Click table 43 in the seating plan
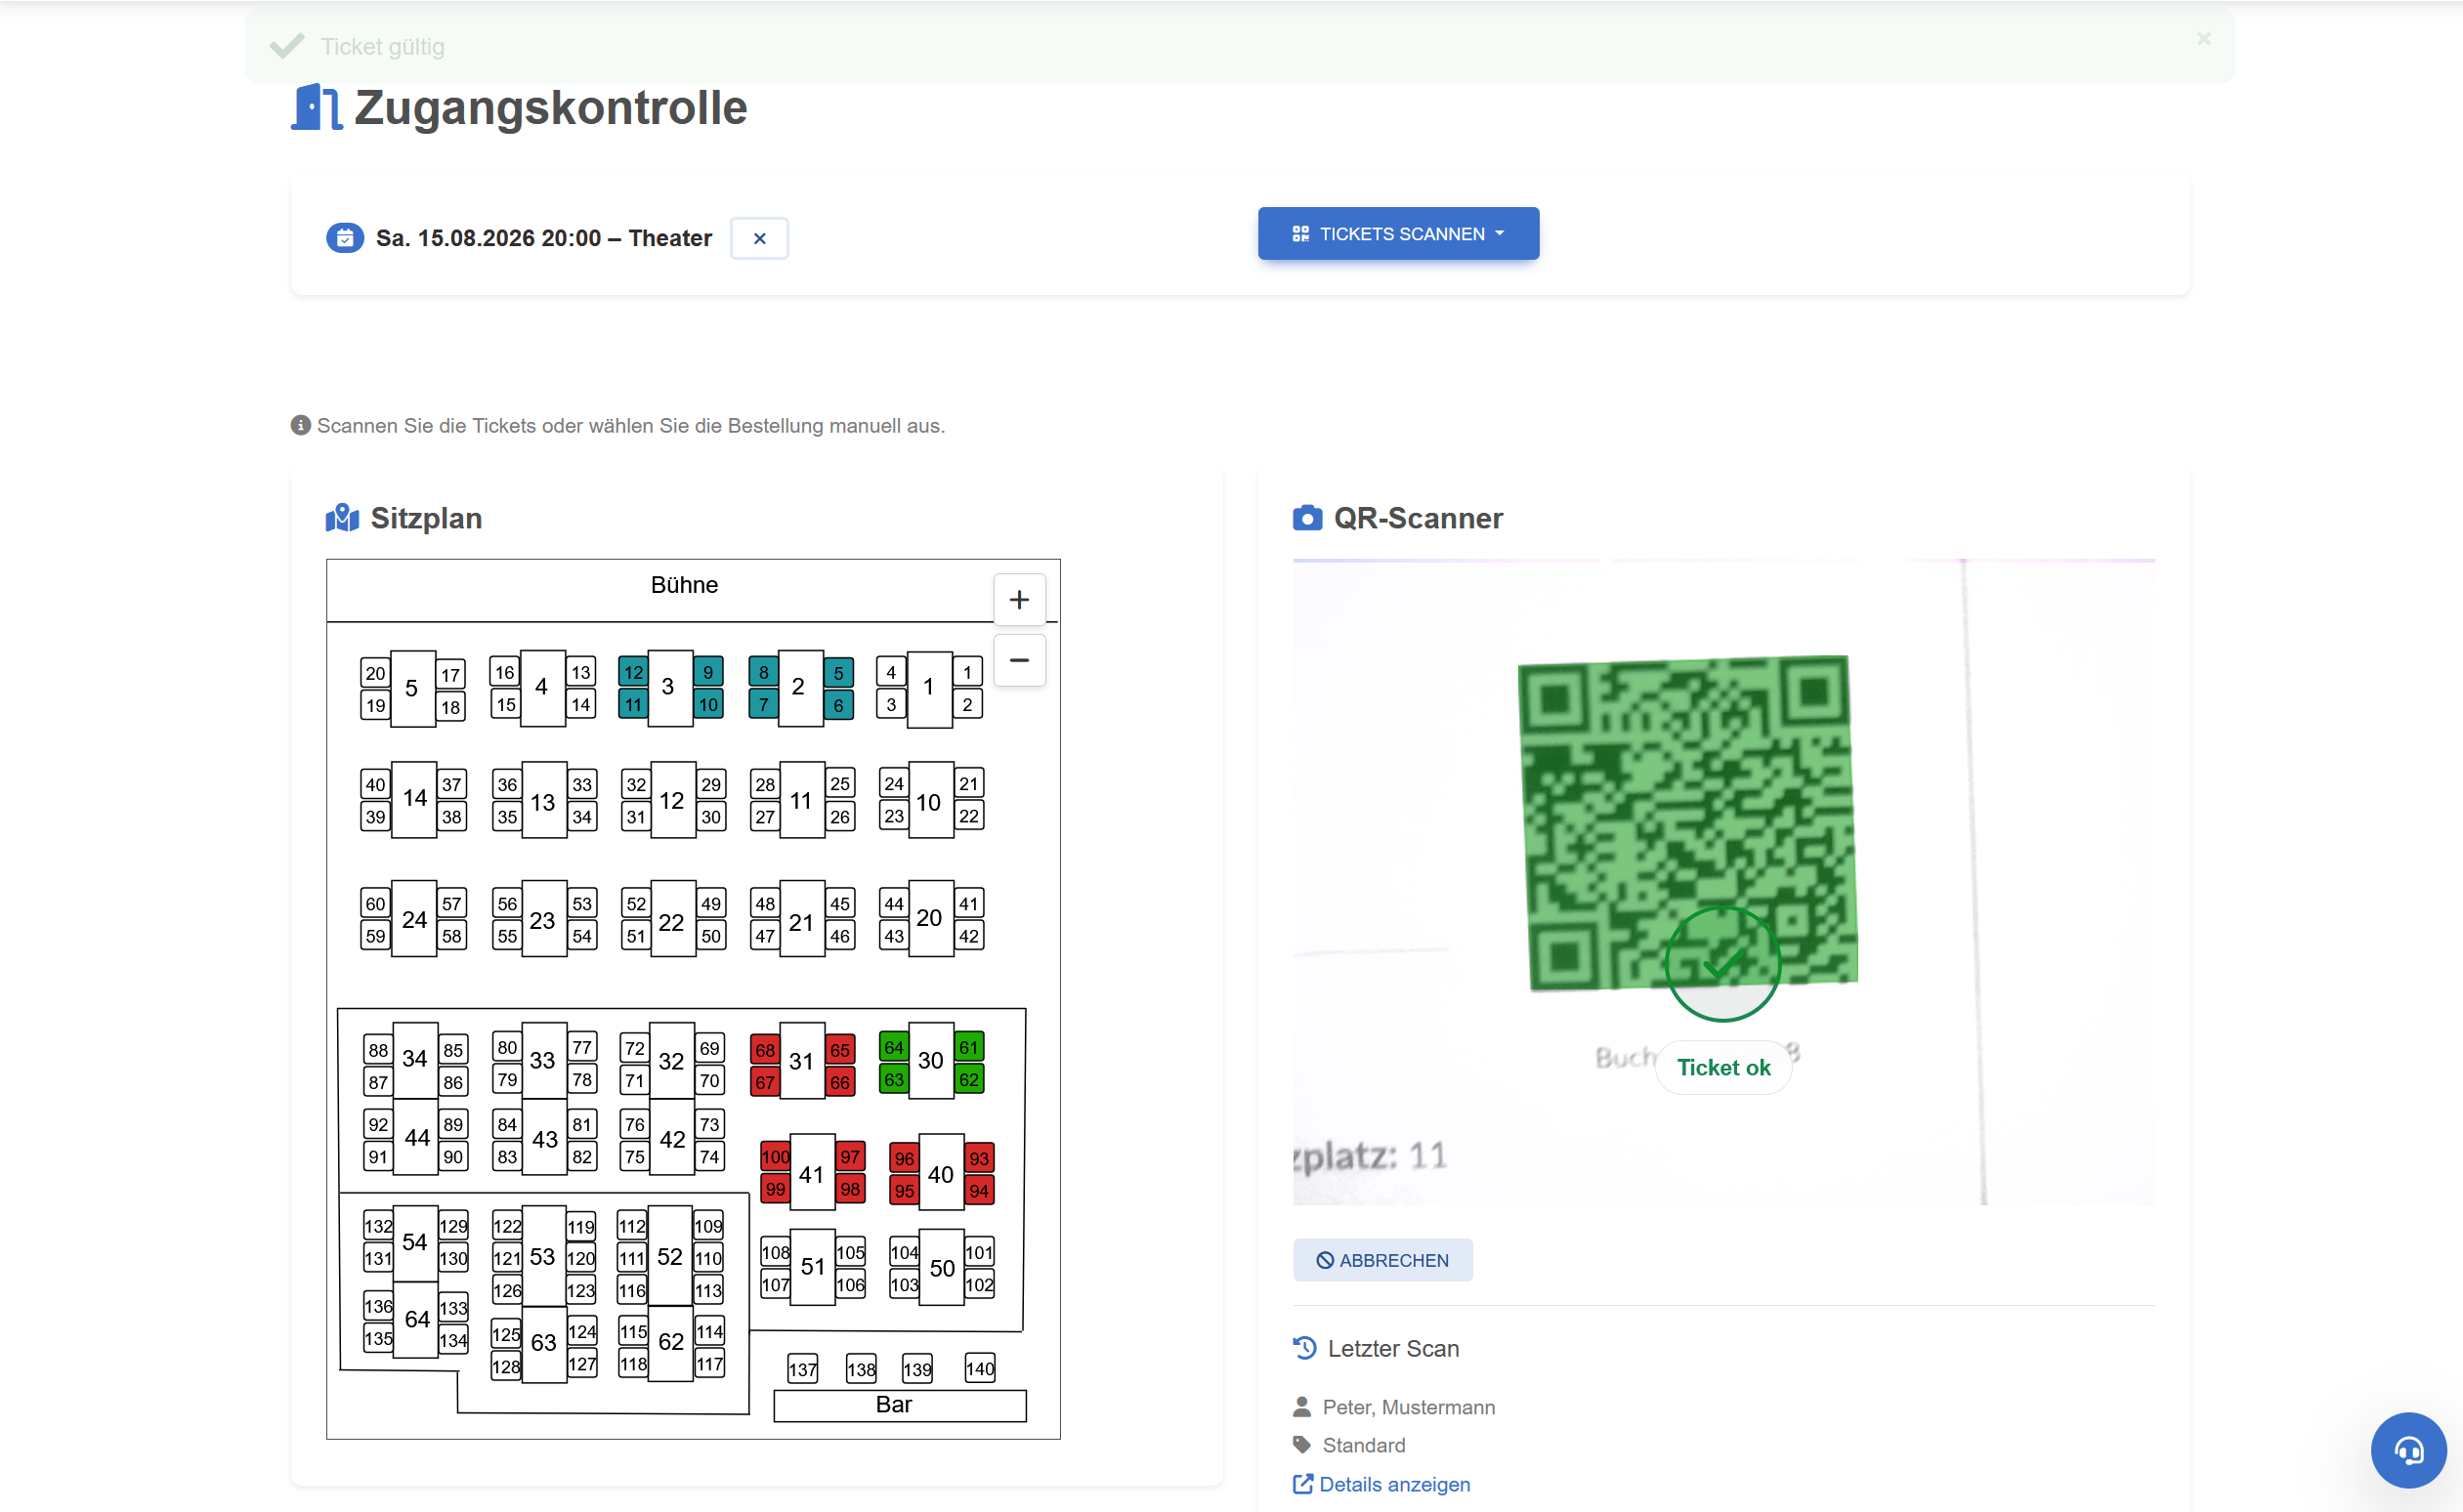Image resolution: width=2463 pixels, height=1512 pixels. [545, 1138]
